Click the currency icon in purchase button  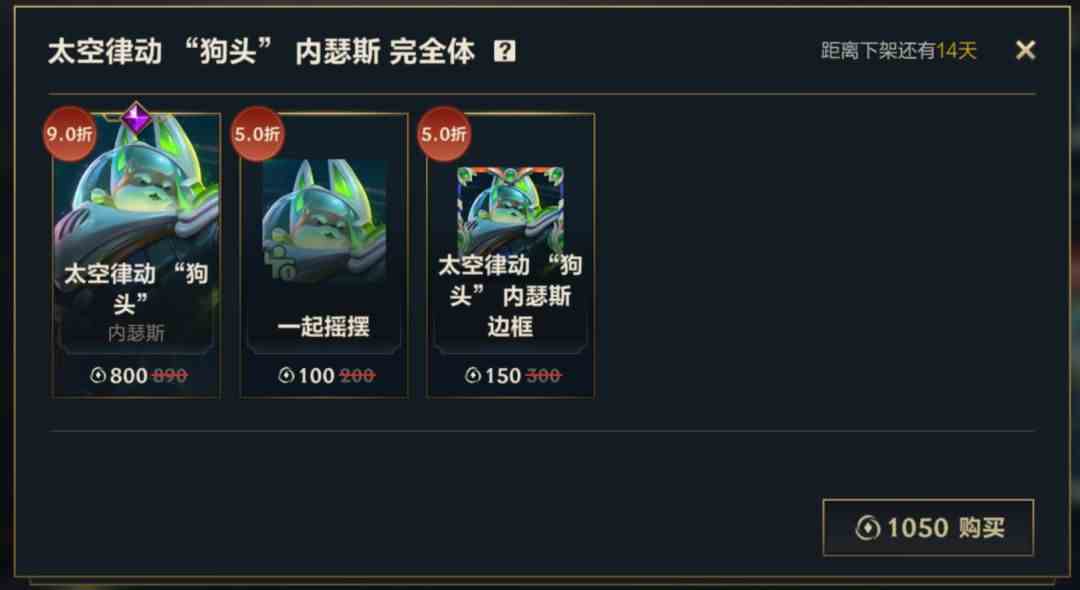pos(868,528)
